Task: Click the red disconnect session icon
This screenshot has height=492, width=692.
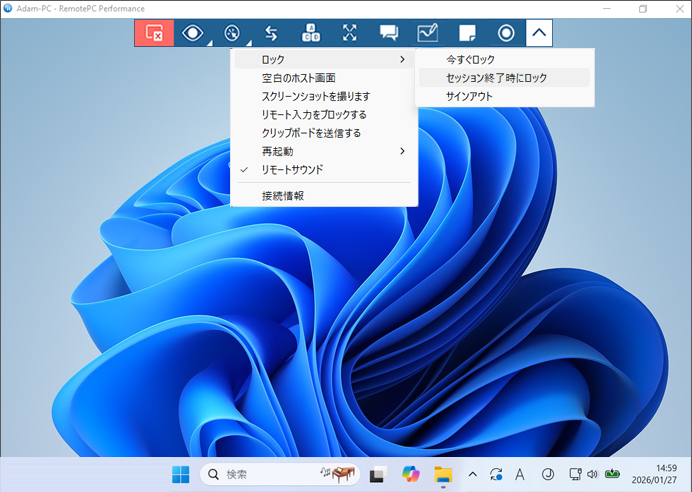Action: point(154,33)
